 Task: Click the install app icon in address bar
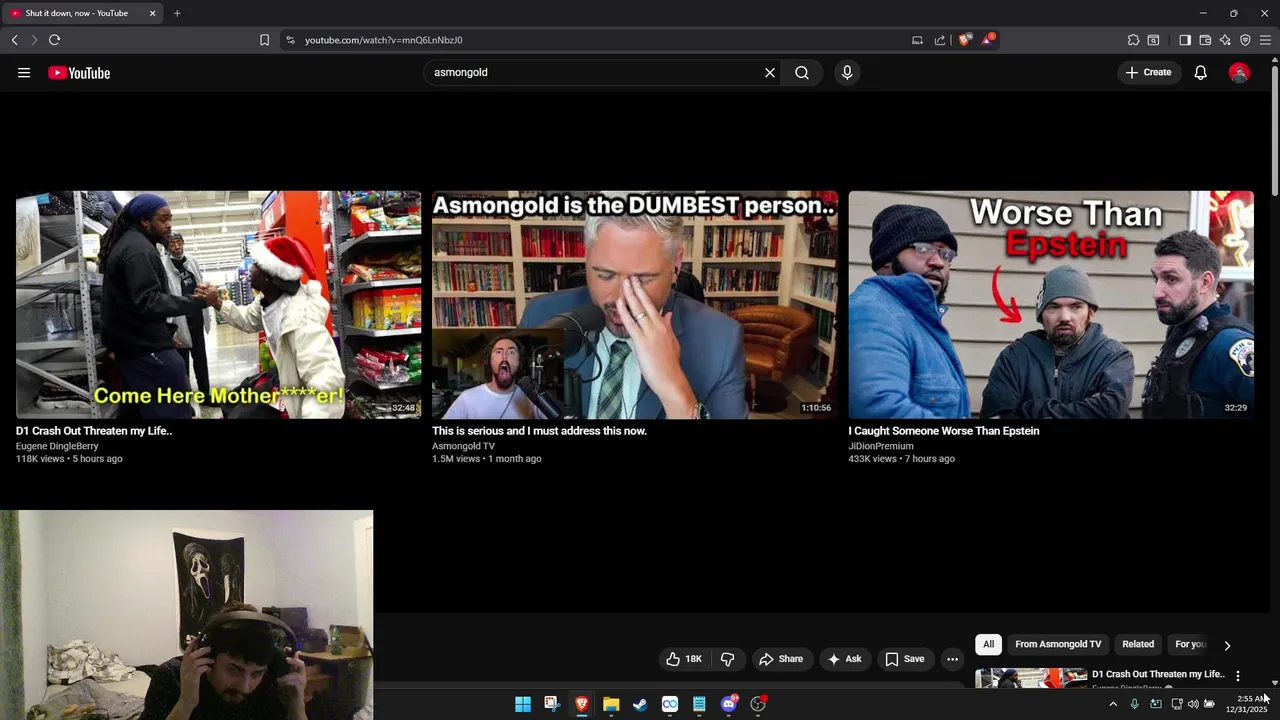[917, 40]
